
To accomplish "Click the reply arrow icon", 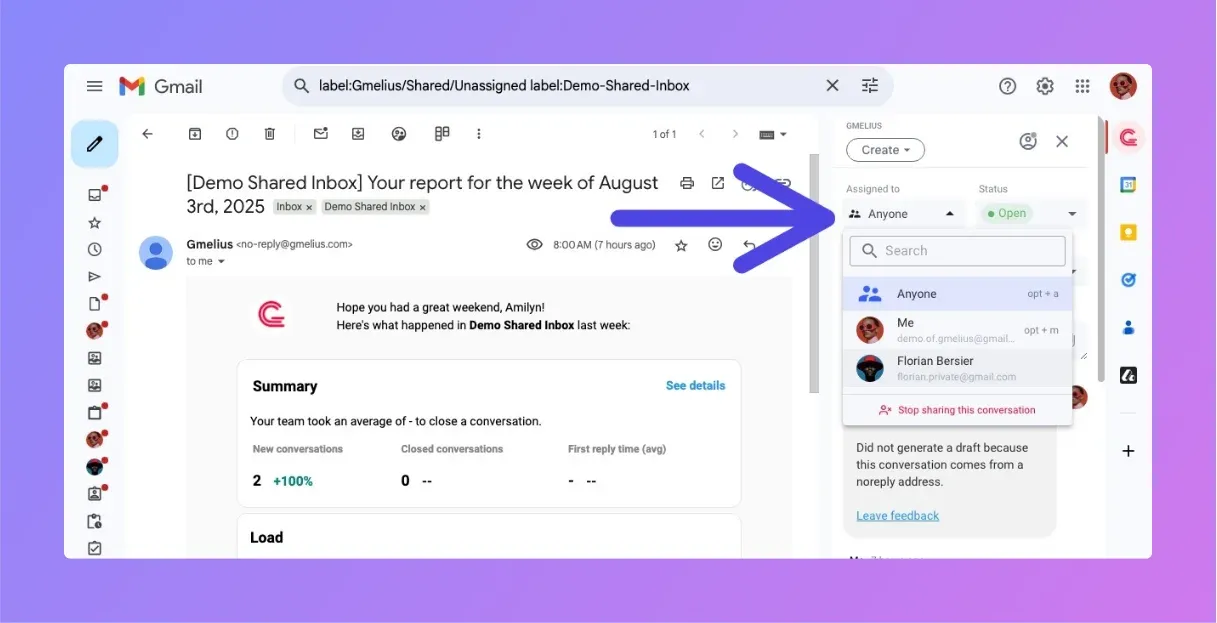I will pyautogui.click(x=749, y=245).
